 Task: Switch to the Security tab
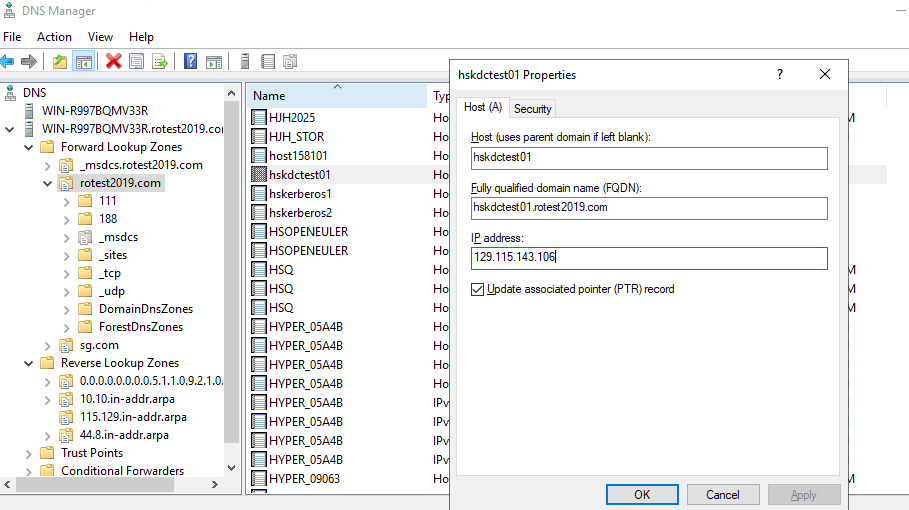(x=532, y=109)
